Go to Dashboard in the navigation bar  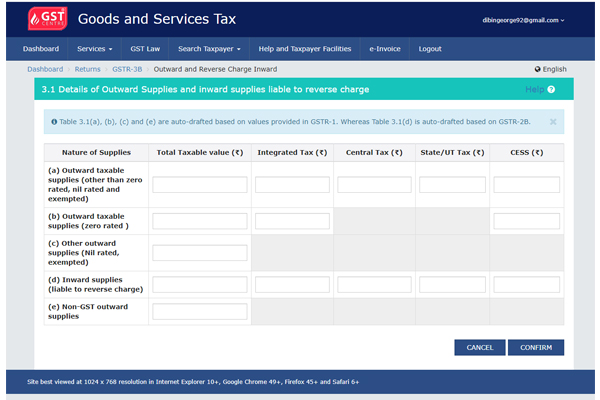click(41, 49)
